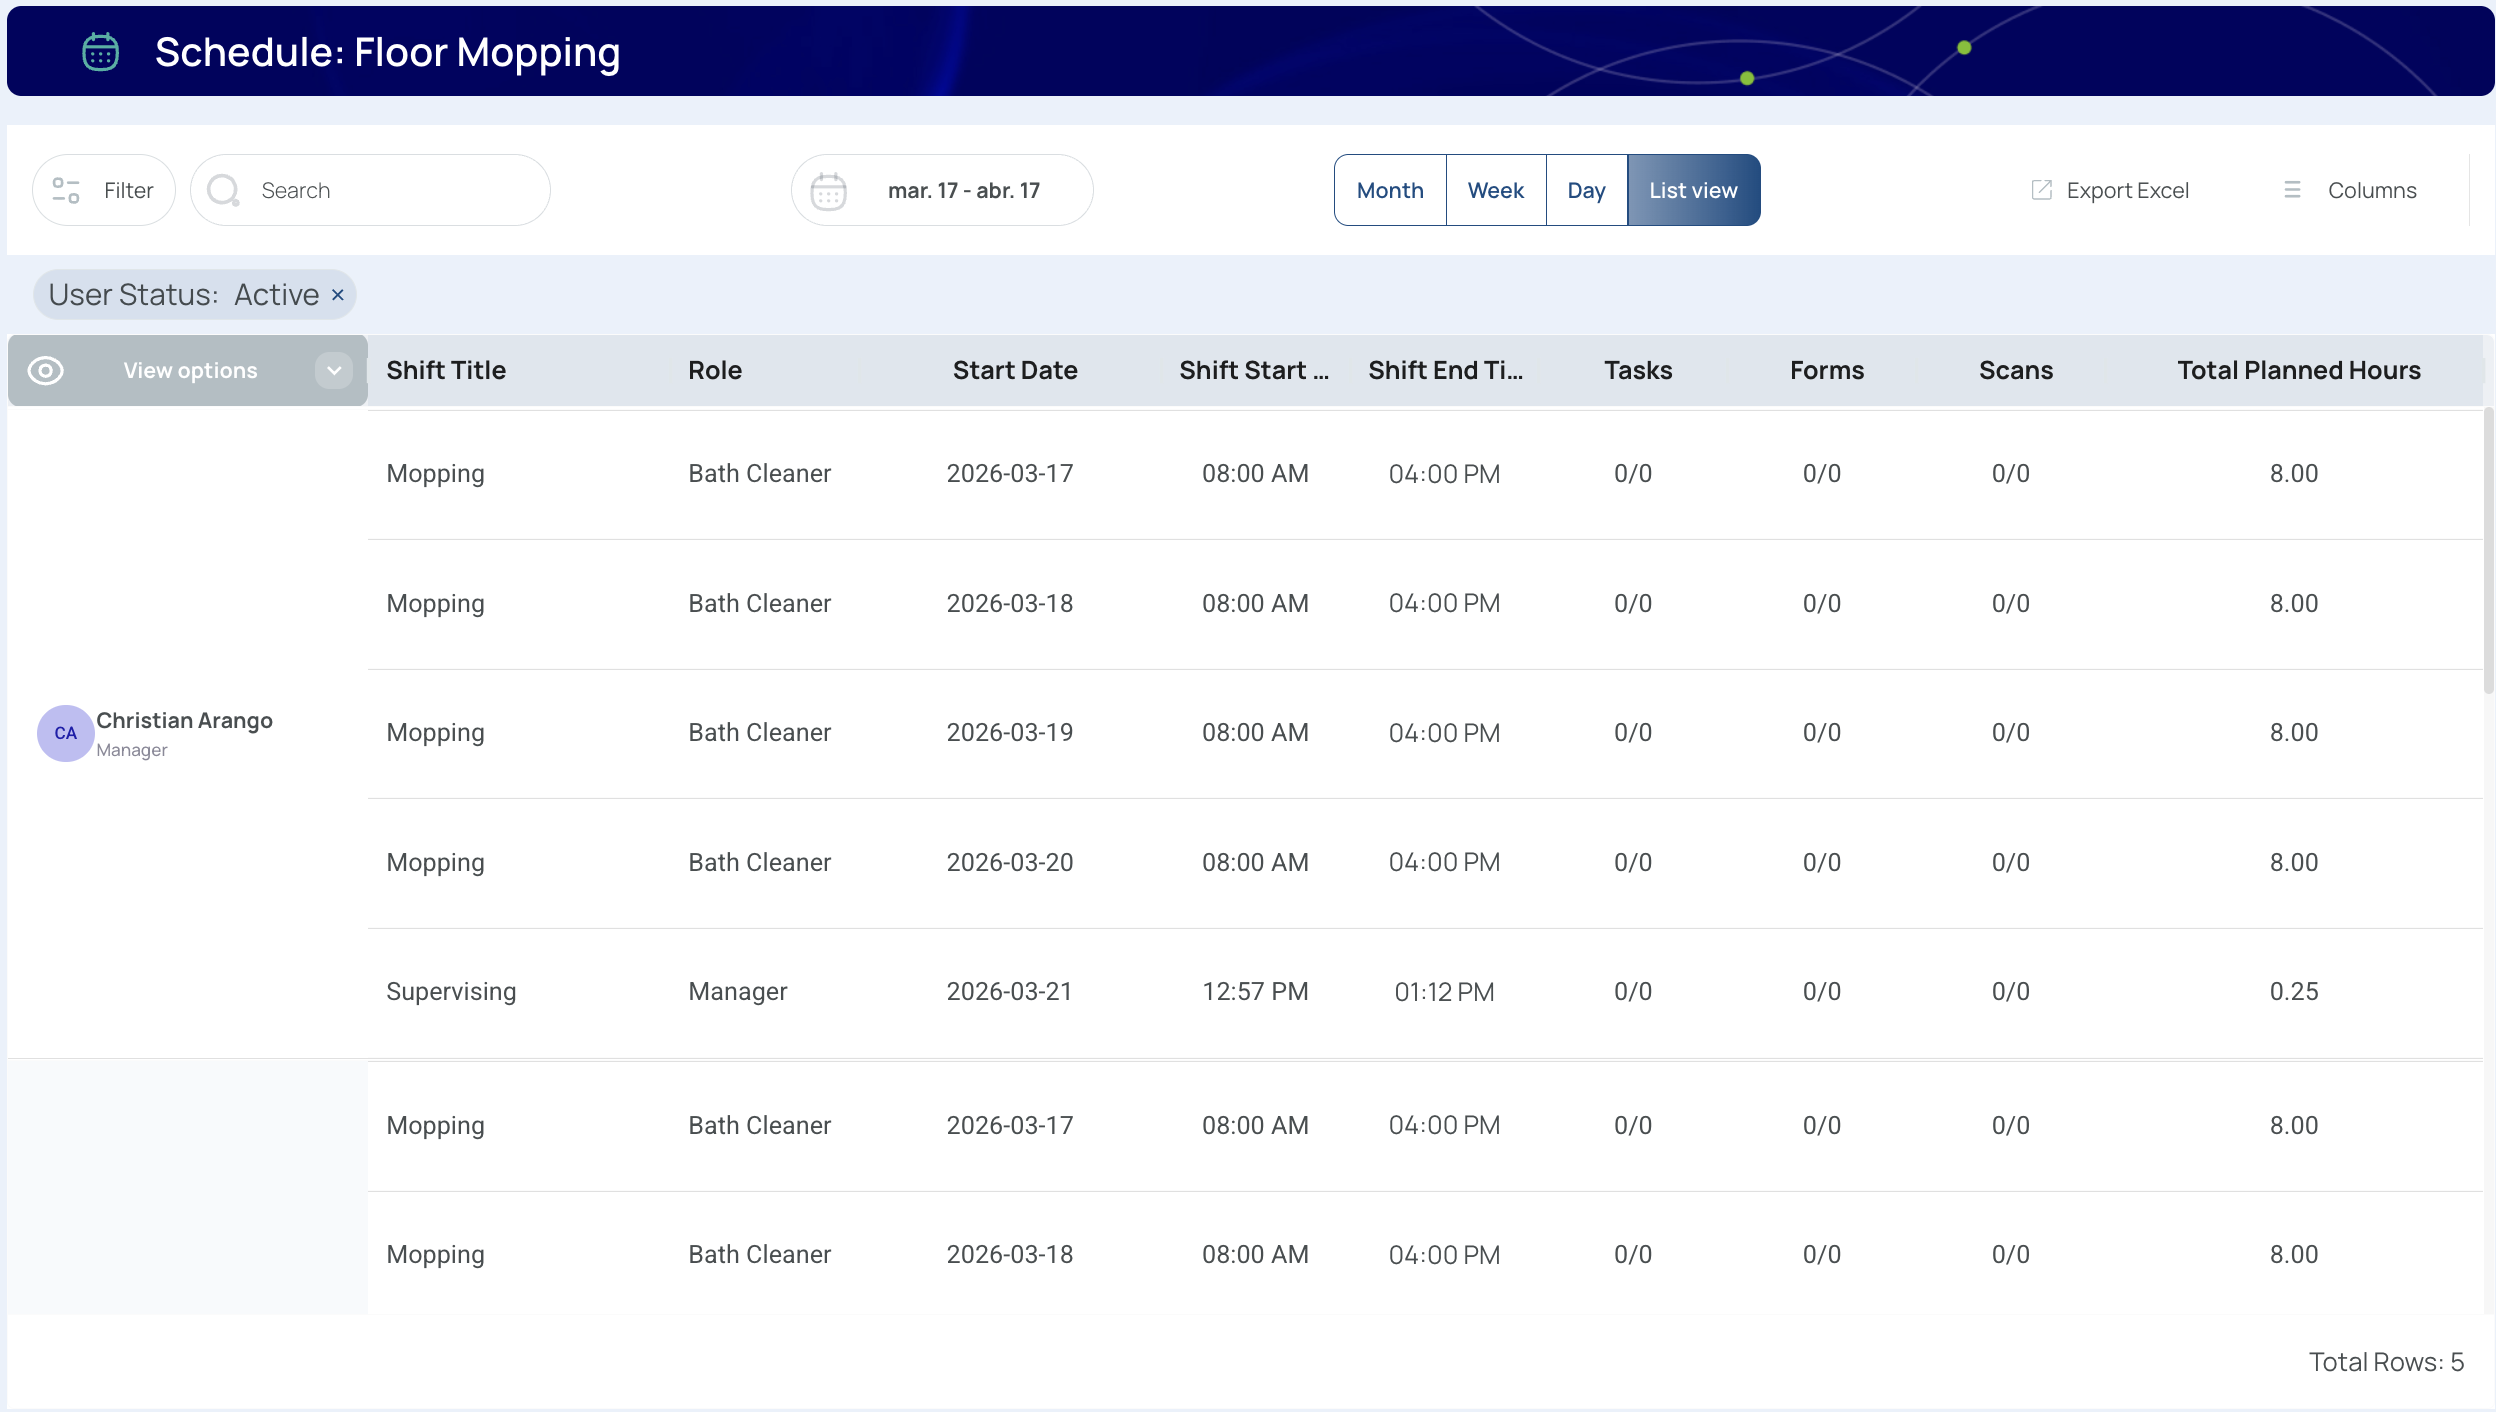The image size is (2496, 1412).
Task: Expand the View options chevron dropdown
Action: (334, 371)
